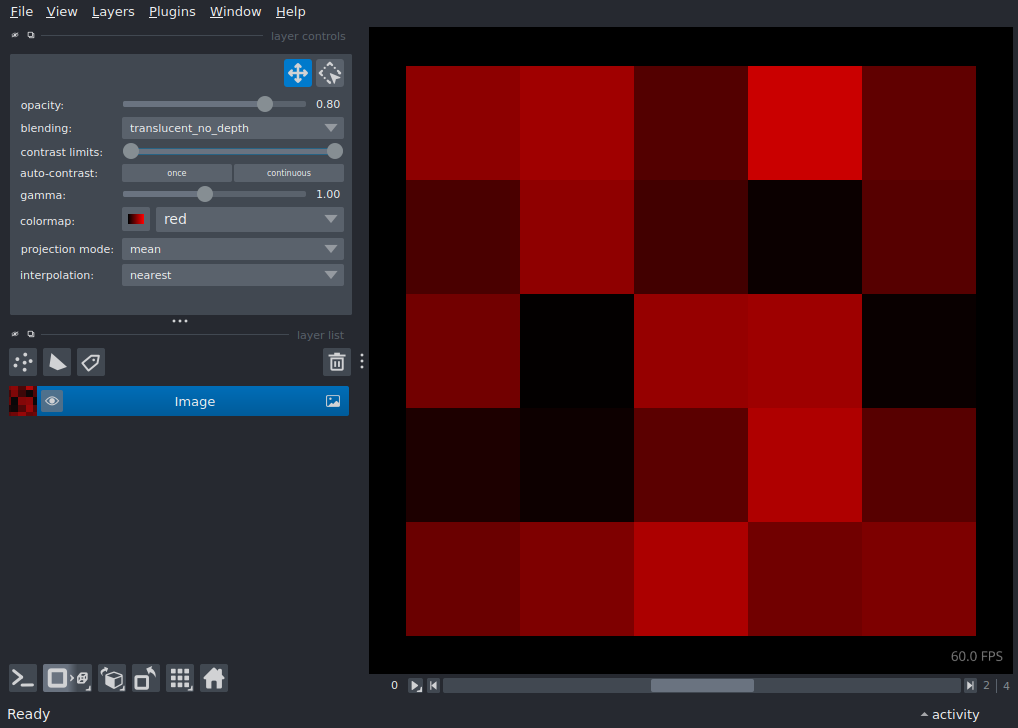The width and height of the screenshot is (1018, 728).
Task: Switch to the transform mode
Action: click(x=329, y=73)
